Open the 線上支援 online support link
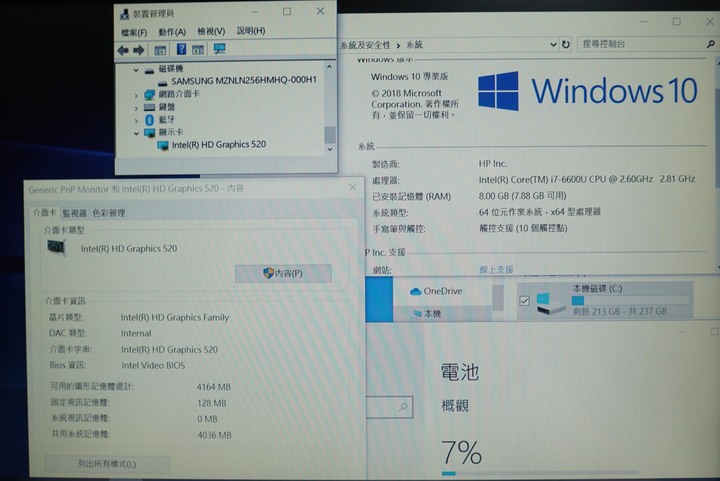720x481 pixels. point(496,269)
